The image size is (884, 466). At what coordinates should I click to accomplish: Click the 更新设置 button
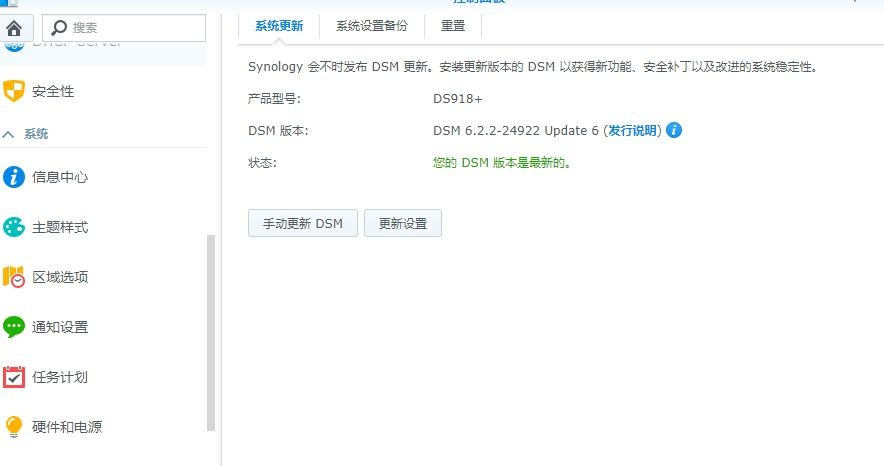pyautogui.click(x=402, y=224)
